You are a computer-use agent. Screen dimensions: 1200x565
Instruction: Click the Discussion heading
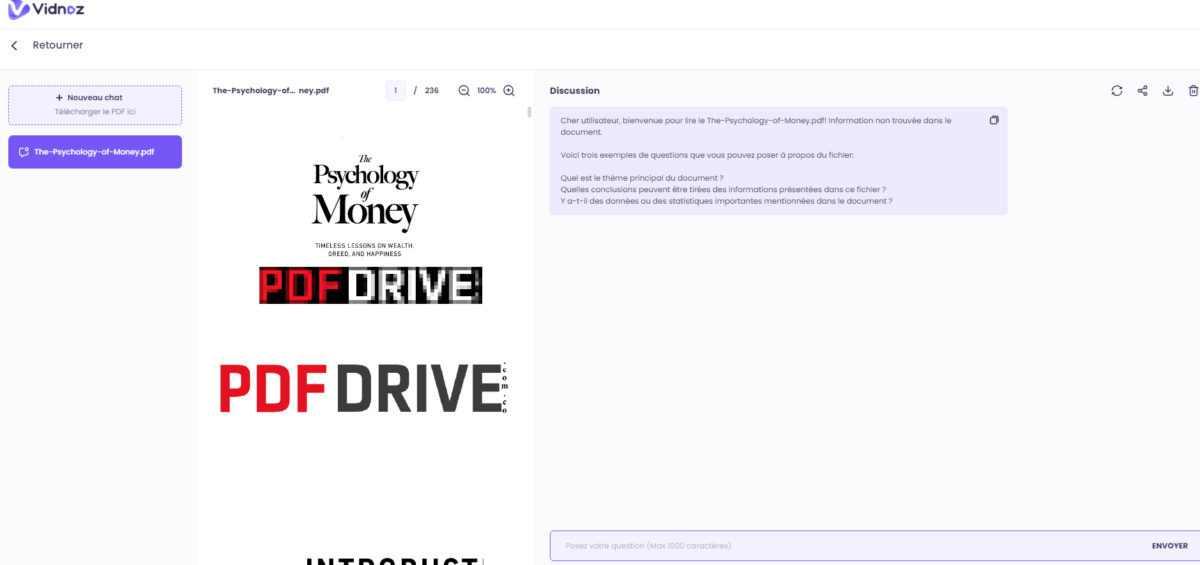click(x=575, y=91)
